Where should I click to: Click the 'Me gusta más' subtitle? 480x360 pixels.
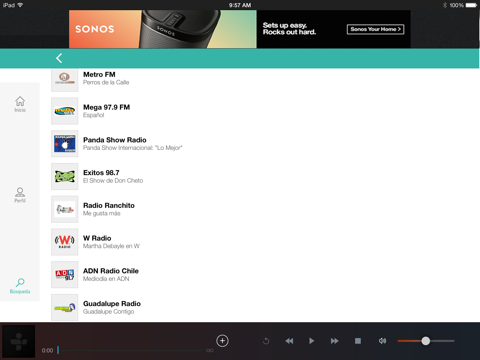[102, 213]
